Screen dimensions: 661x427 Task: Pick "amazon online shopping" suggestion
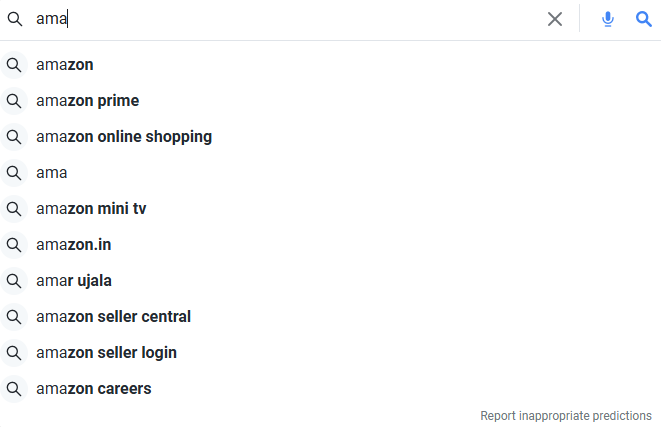click(124, 137)
